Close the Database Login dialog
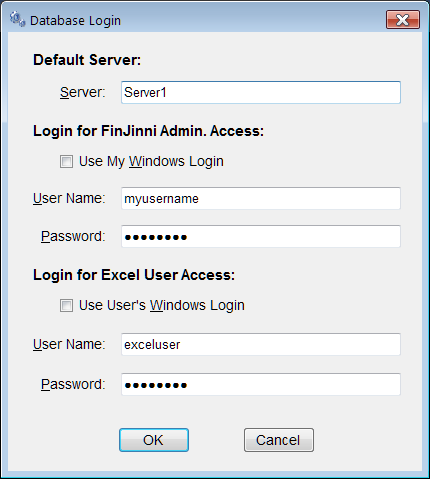The height and width of the screenshot is (479, 430). (403, 20)
